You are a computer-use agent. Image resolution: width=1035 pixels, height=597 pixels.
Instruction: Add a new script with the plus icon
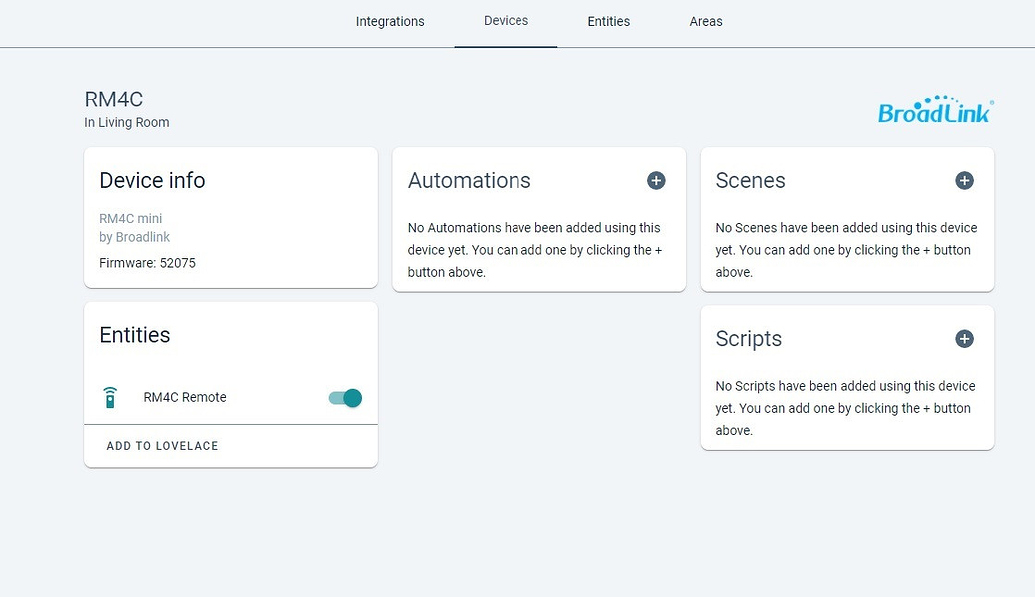[964, 339]
